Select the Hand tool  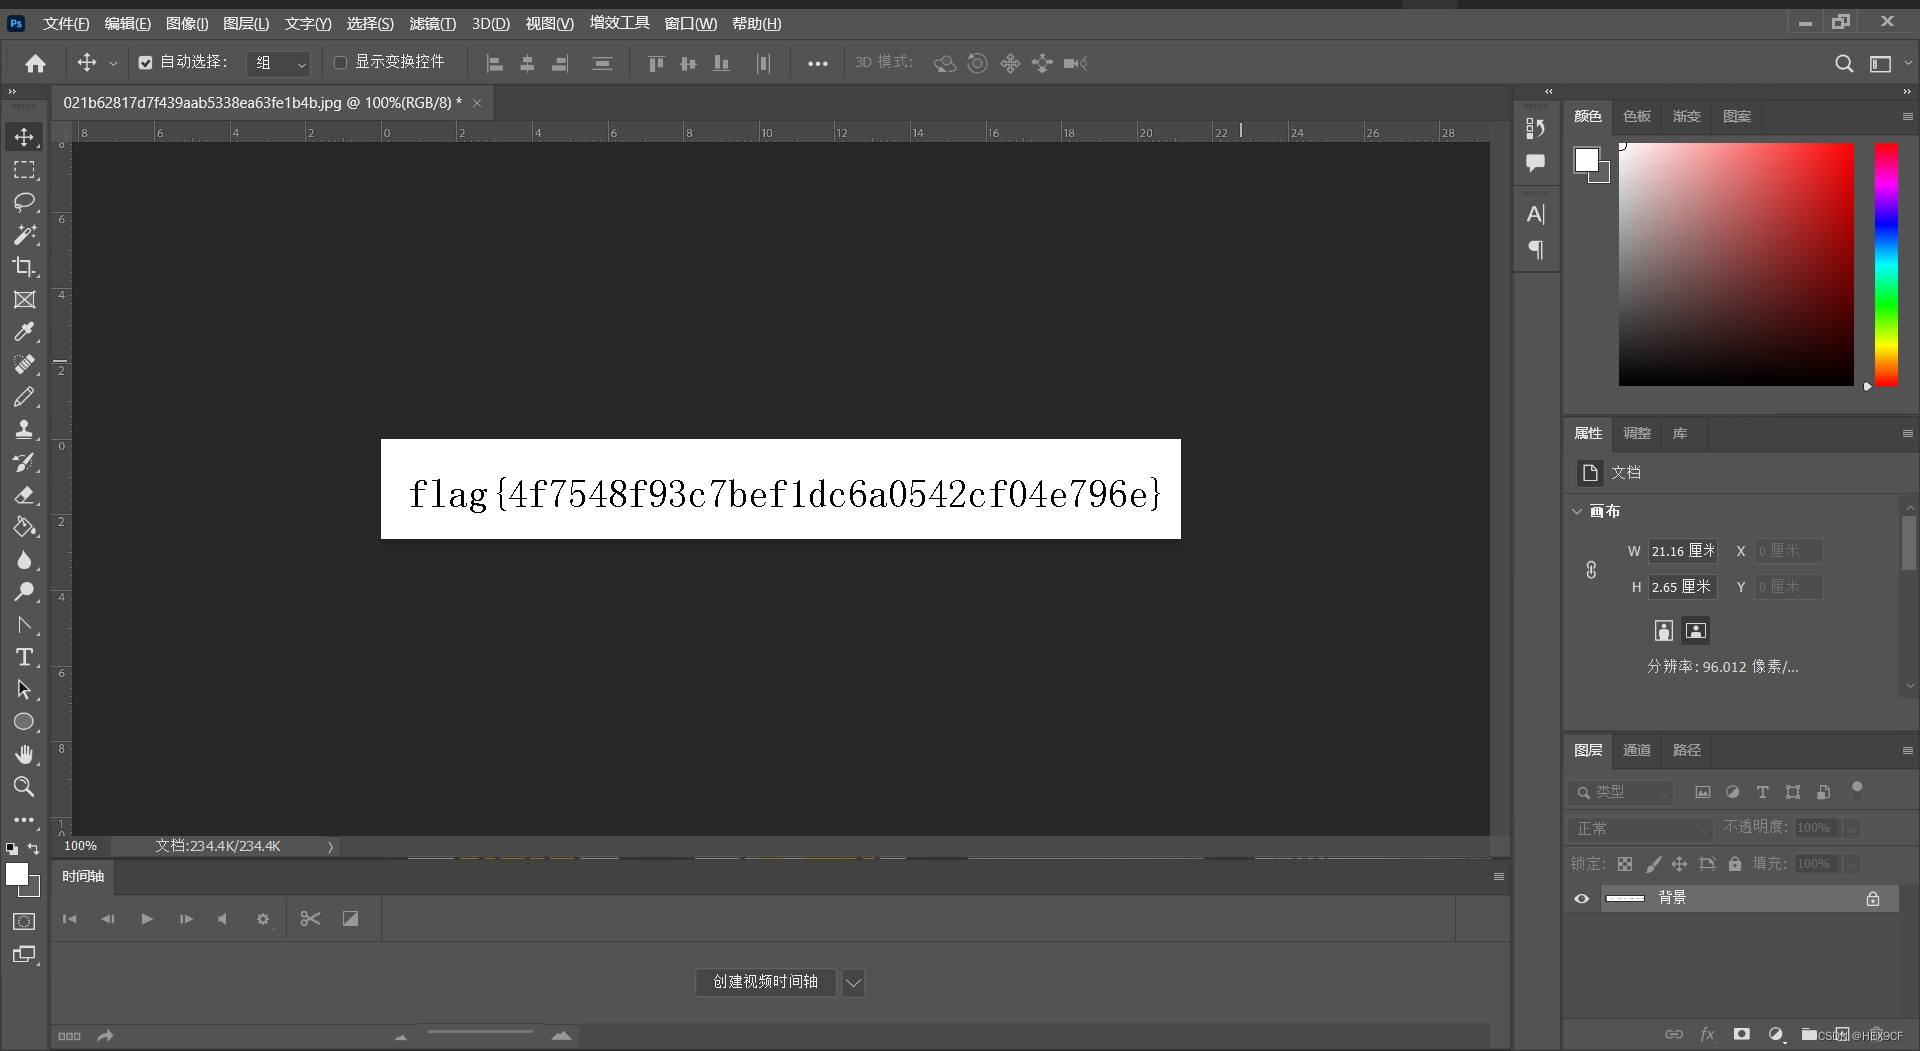tap(24, 754)
